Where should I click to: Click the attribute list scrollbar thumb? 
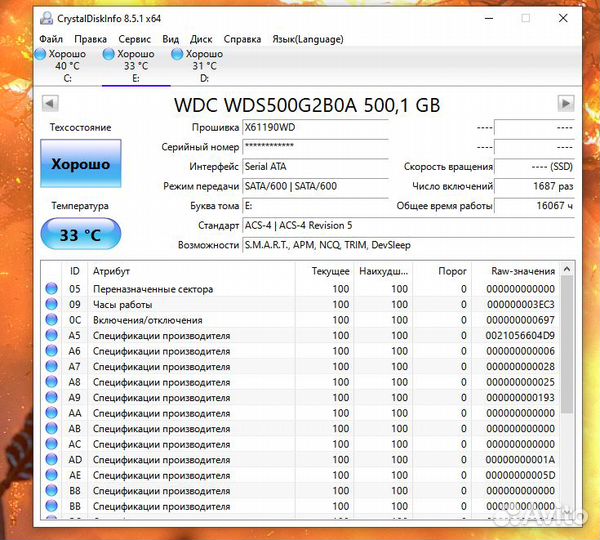click(x=567, y=344)
